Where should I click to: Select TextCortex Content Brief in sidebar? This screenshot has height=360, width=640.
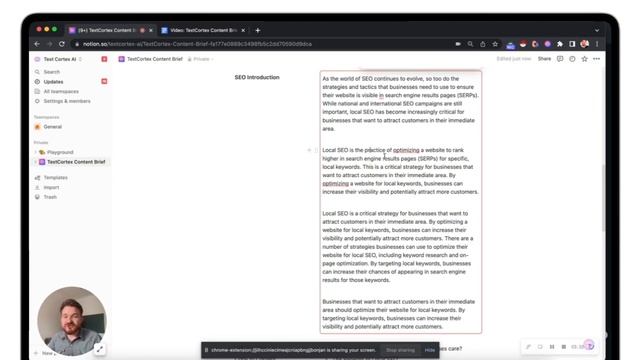[76, 162]
